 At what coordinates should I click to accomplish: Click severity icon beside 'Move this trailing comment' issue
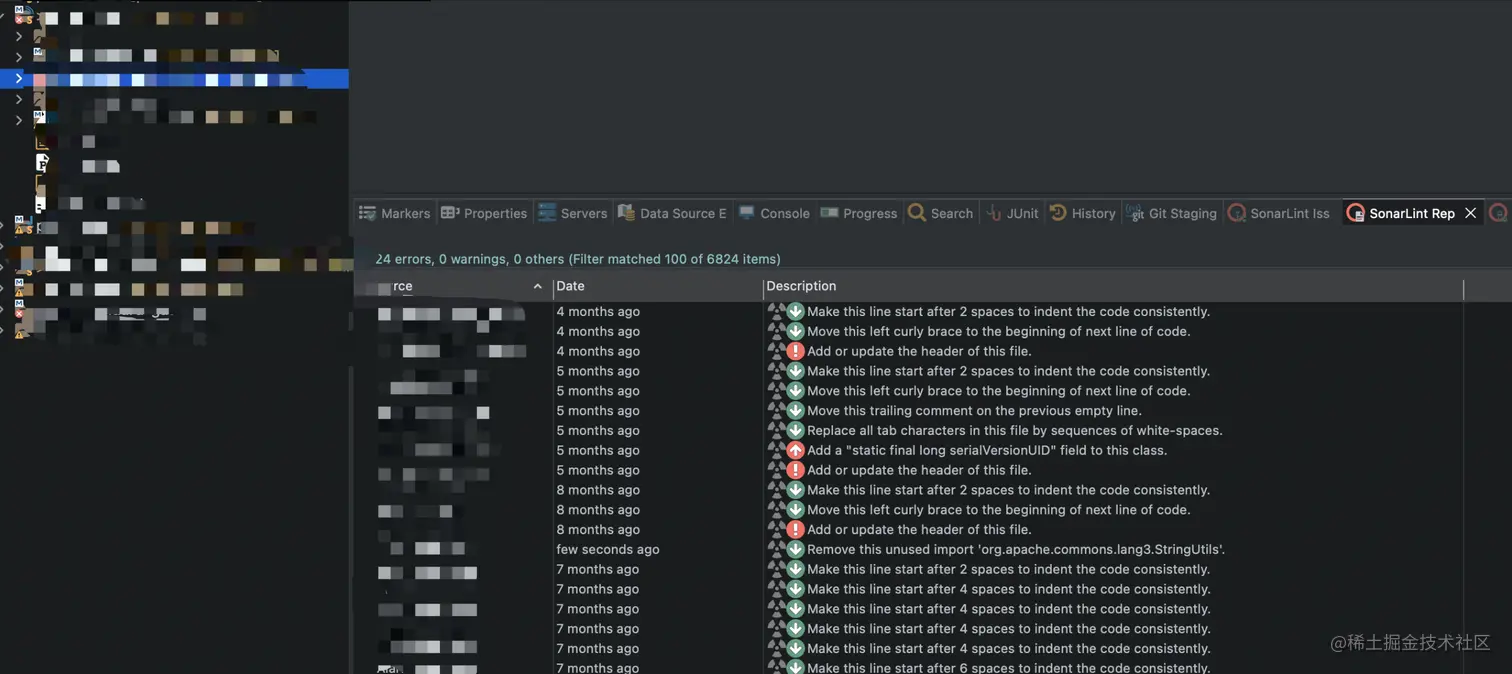(795, 410)
